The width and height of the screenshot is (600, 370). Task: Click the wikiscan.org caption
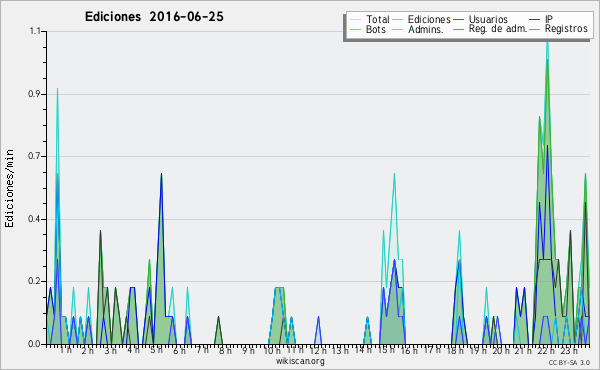tap(300, 361)
